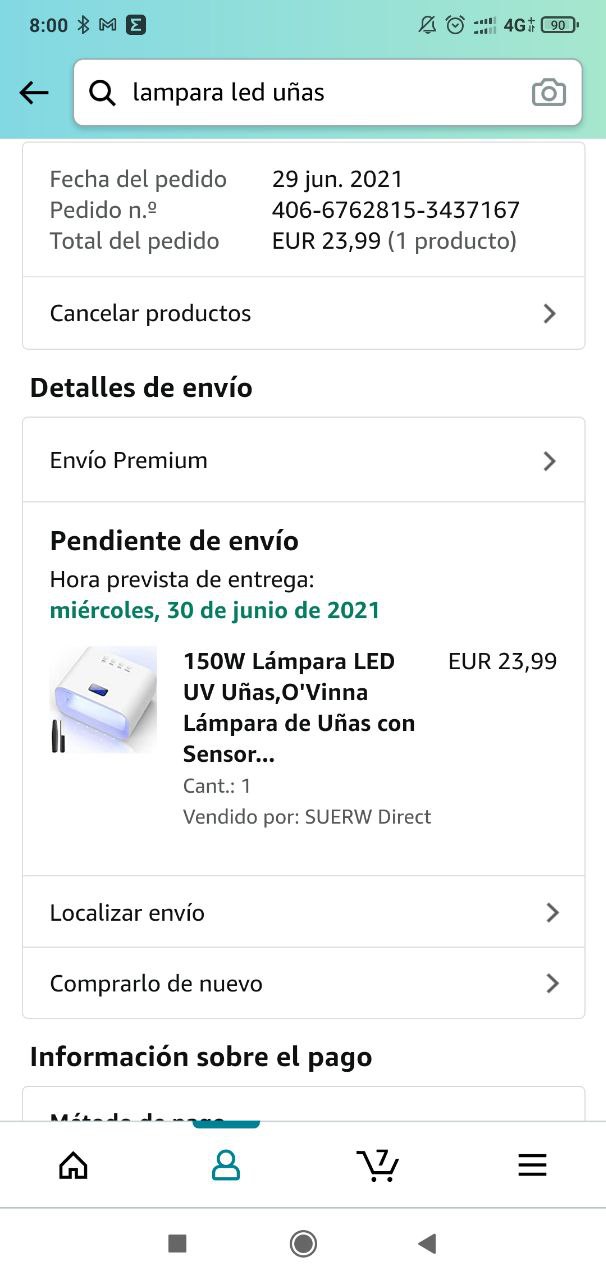The image size is (606, 1280).
Task: Select Cancelar productos row
Action: pos(150,313)
